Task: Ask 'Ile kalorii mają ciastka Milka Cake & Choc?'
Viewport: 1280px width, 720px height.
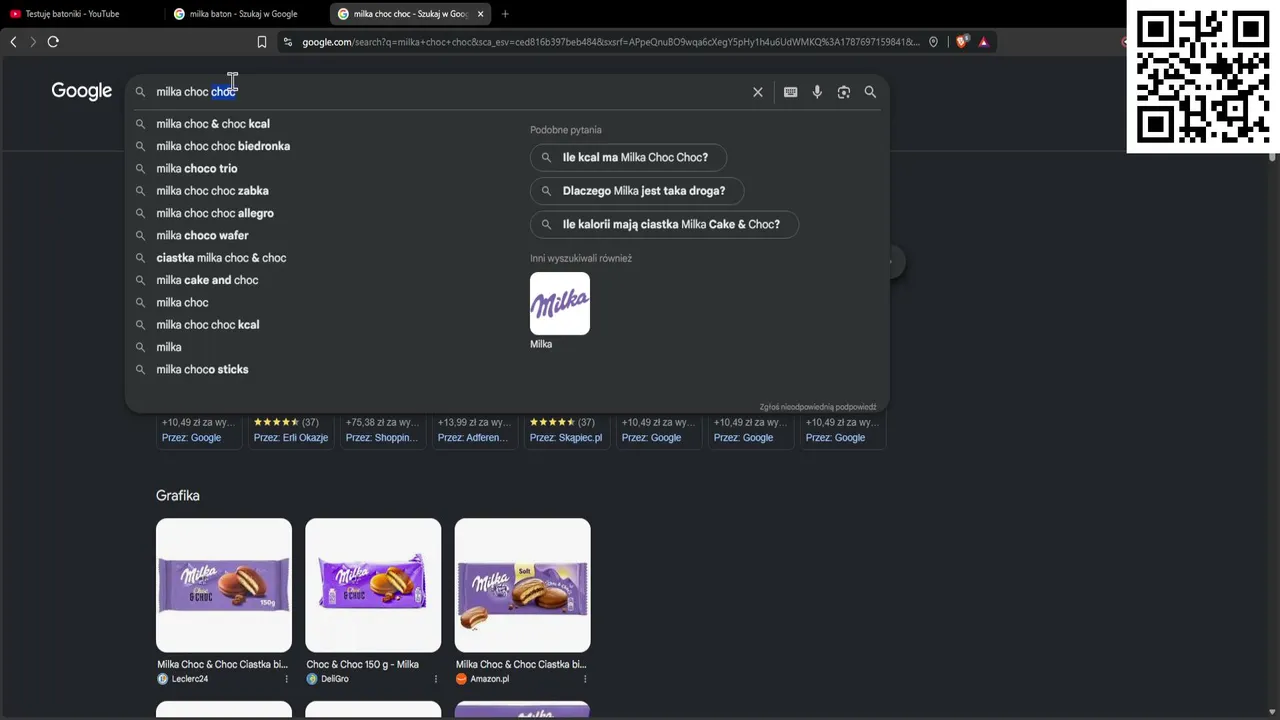Action: click(664, 225)
